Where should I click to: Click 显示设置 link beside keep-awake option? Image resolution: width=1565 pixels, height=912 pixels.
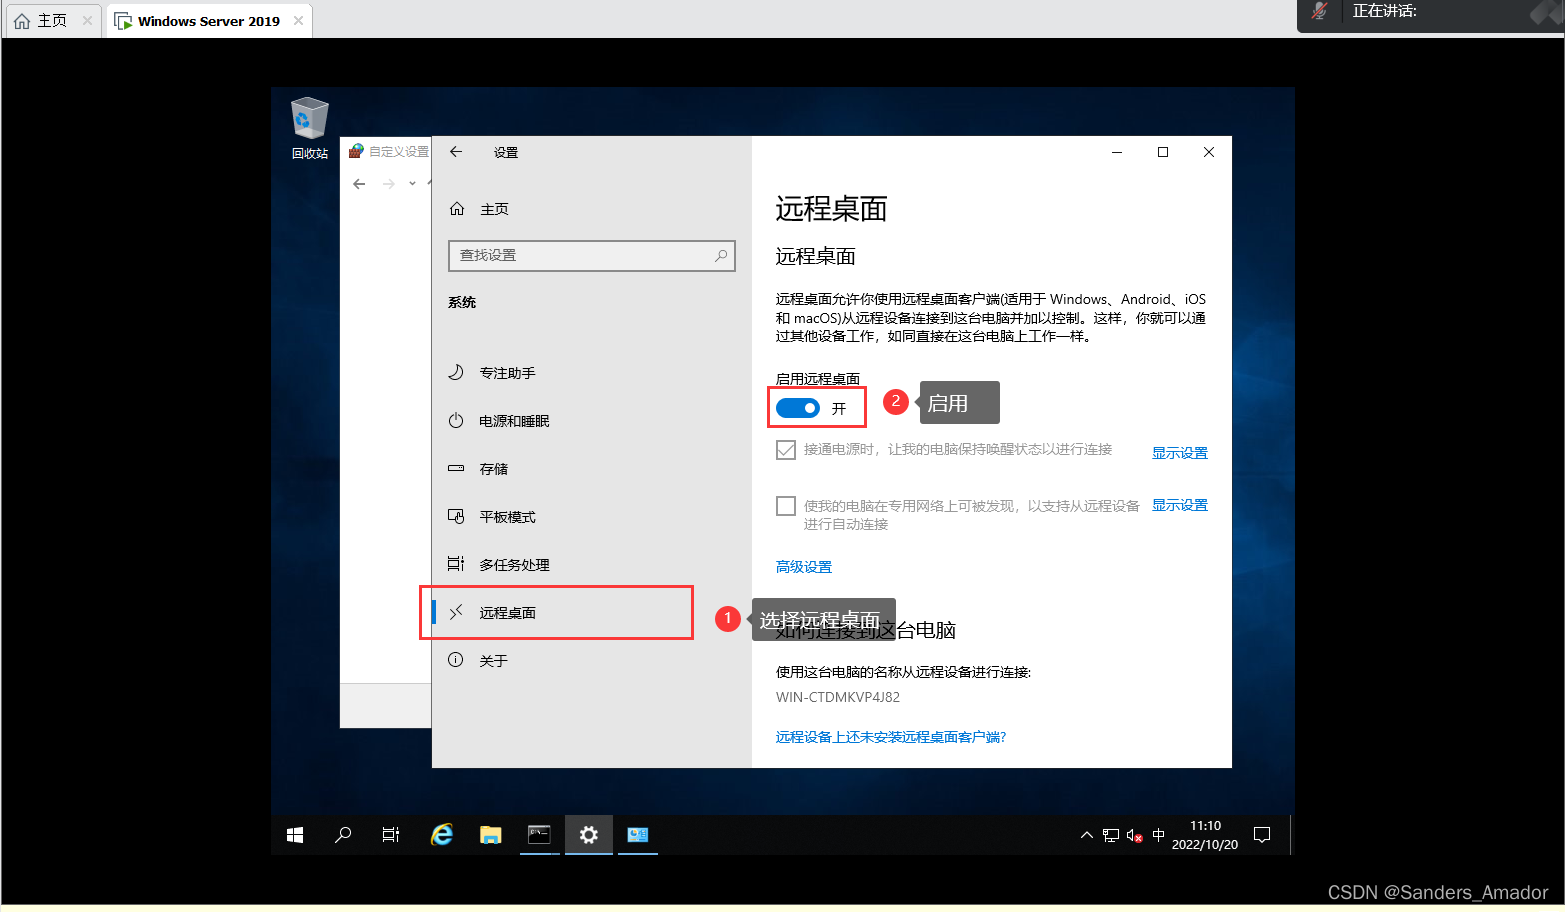point(1180,453)
